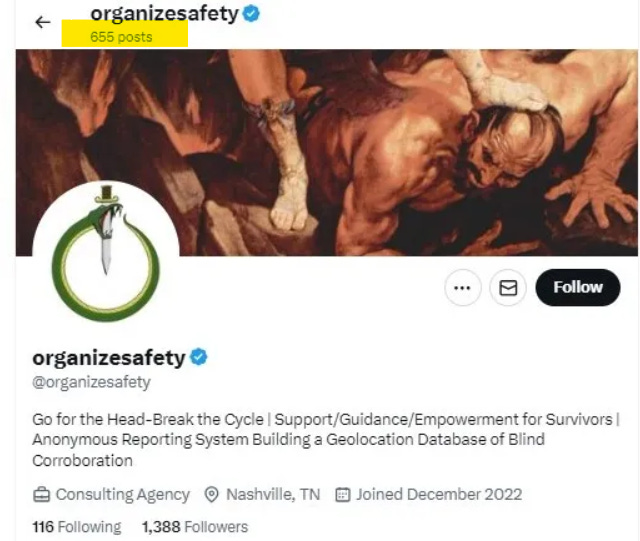The width and height of the screenshot is (640, 541).
Task: Open the painting banner image
Action: tap(327, 153)
